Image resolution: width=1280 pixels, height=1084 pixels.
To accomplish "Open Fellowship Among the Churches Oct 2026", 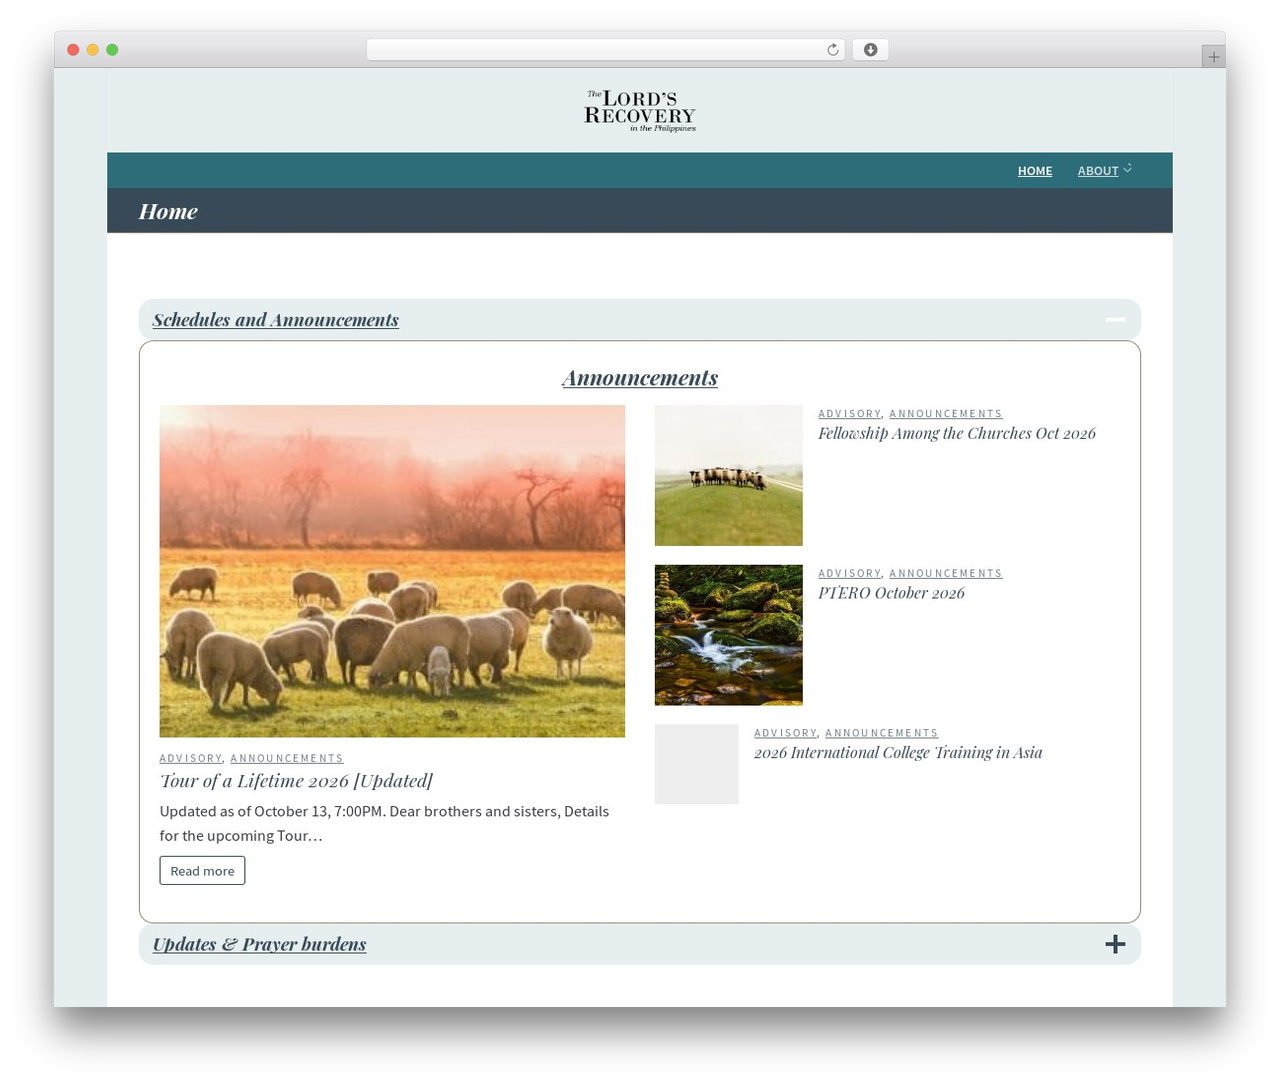I will (957, 433).
